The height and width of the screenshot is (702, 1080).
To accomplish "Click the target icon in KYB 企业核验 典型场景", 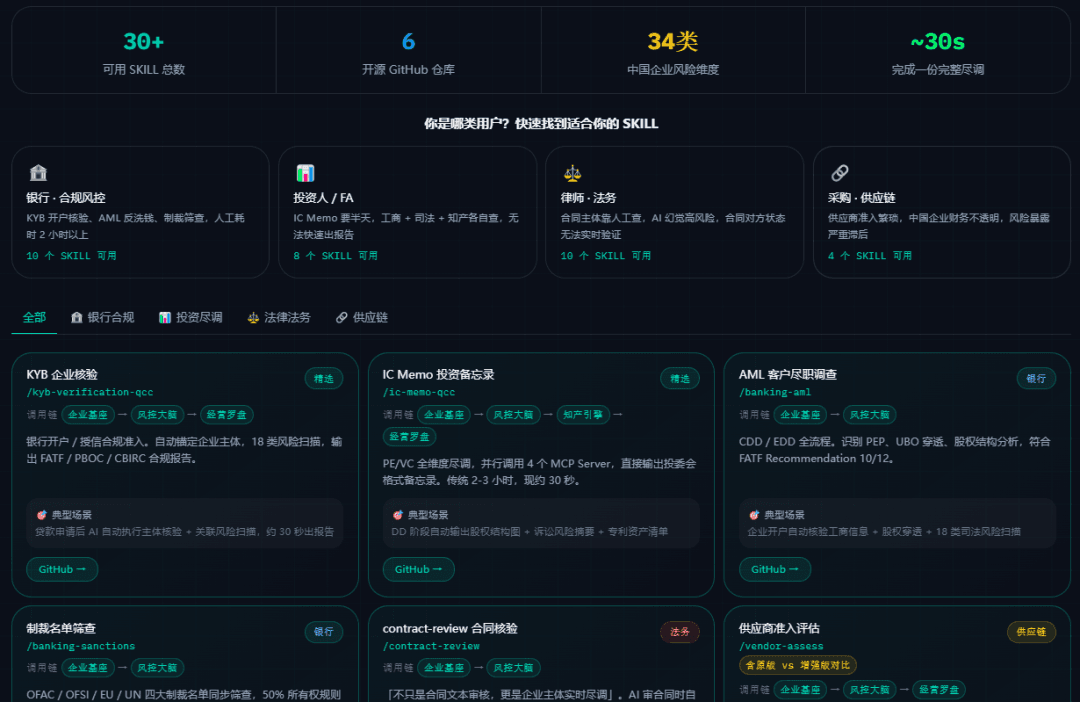I will (x=41, y=515).
